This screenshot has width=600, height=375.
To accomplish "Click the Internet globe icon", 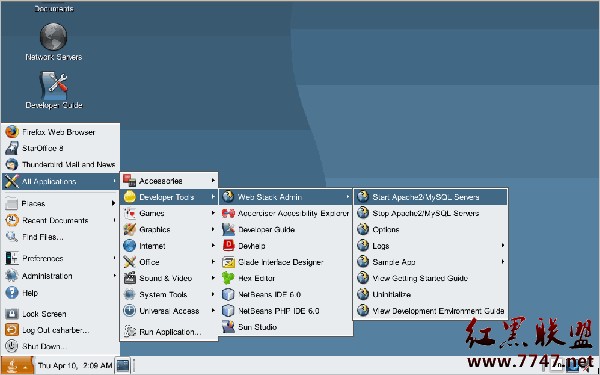I will tap(130, 246).
